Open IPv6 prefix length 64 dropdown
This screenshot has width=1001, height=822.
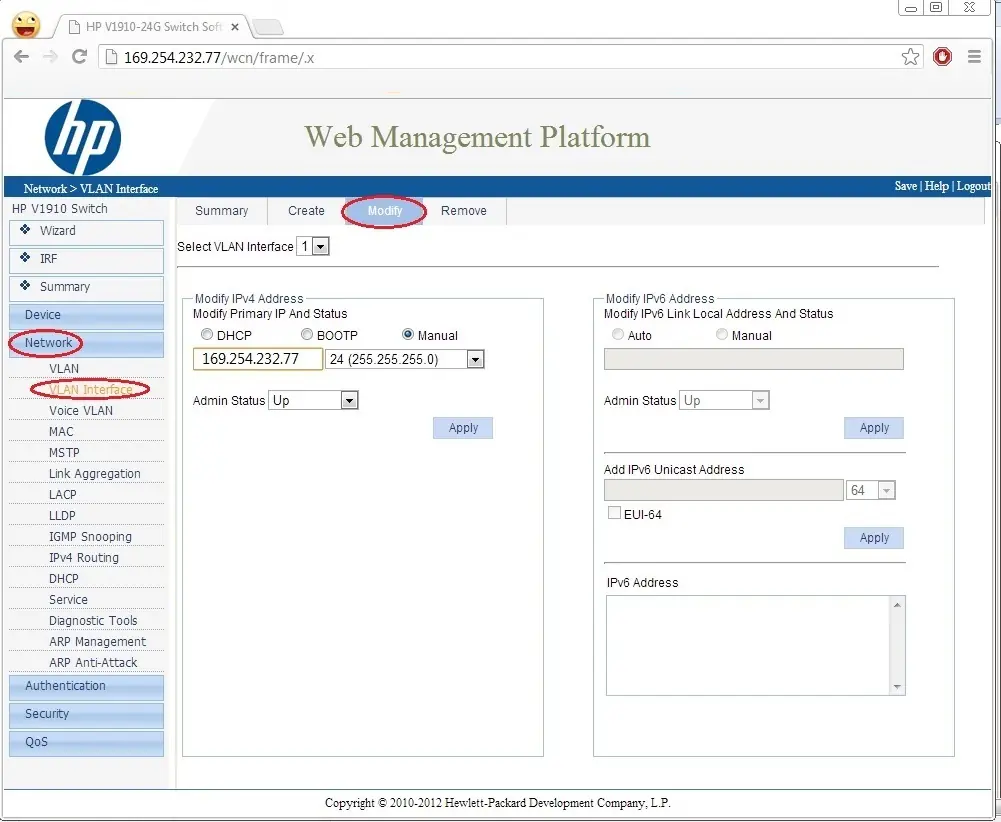(x=871, y=490)
